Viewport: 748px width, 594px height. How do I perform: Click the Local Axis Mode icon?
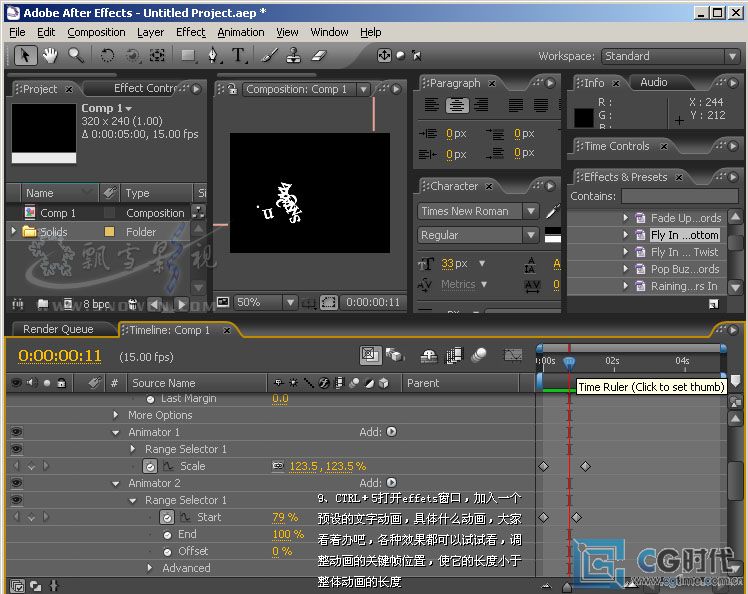click(x=384, y=55)
